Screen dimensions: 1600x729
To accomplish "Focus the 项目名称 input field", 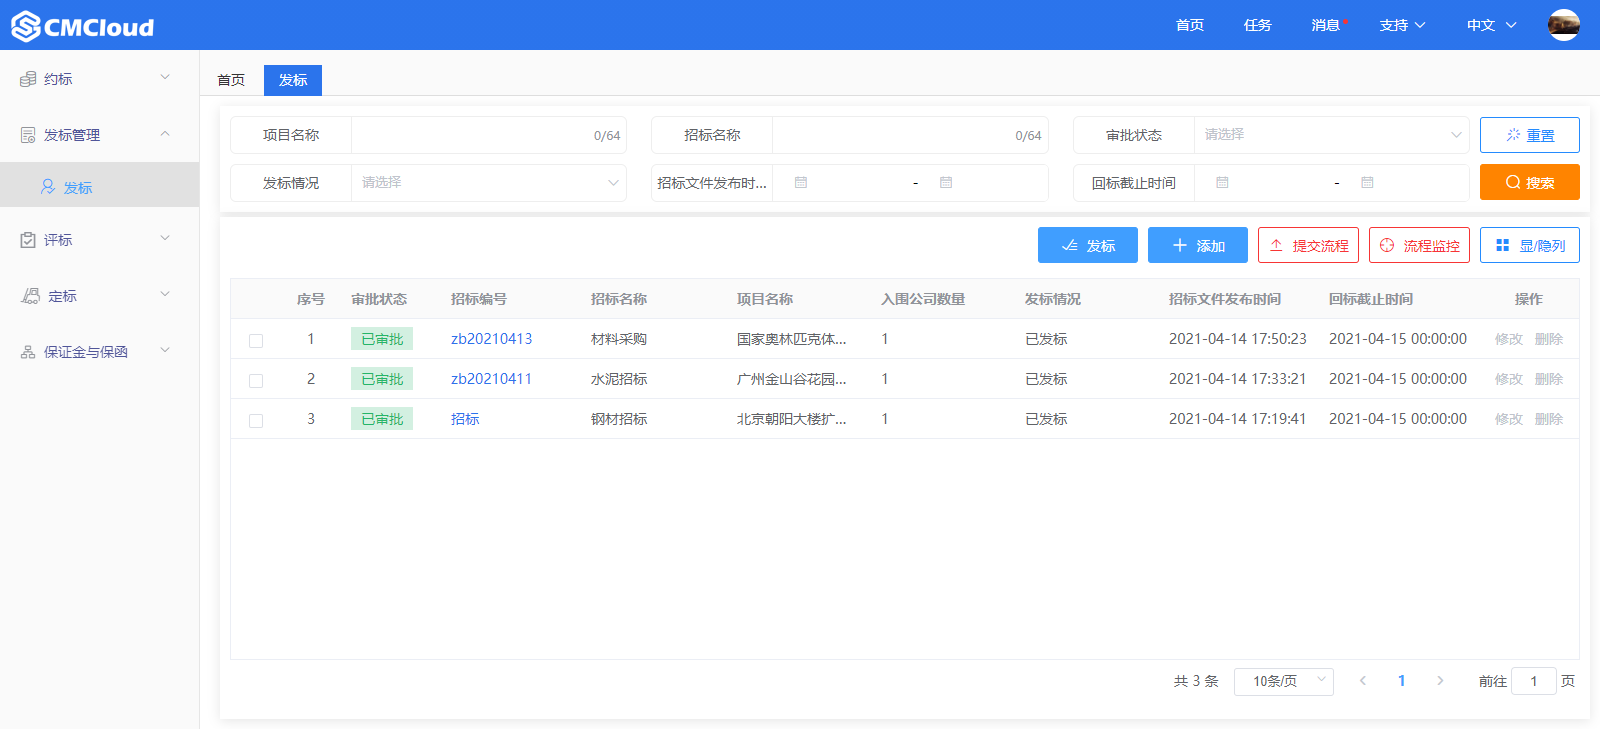I will coord(489,135).
